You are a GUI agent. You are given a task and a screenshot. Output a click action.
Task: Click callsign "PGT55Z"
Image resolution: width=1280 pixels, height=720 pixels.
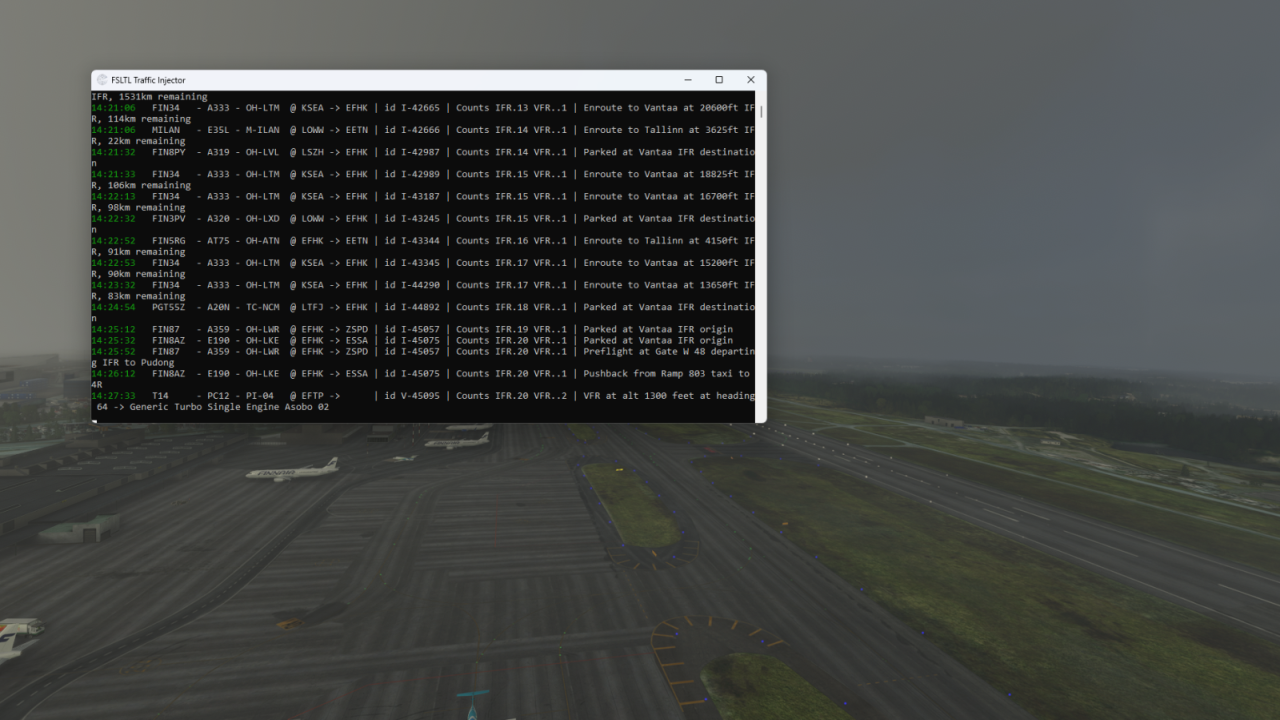coord(169,307)
